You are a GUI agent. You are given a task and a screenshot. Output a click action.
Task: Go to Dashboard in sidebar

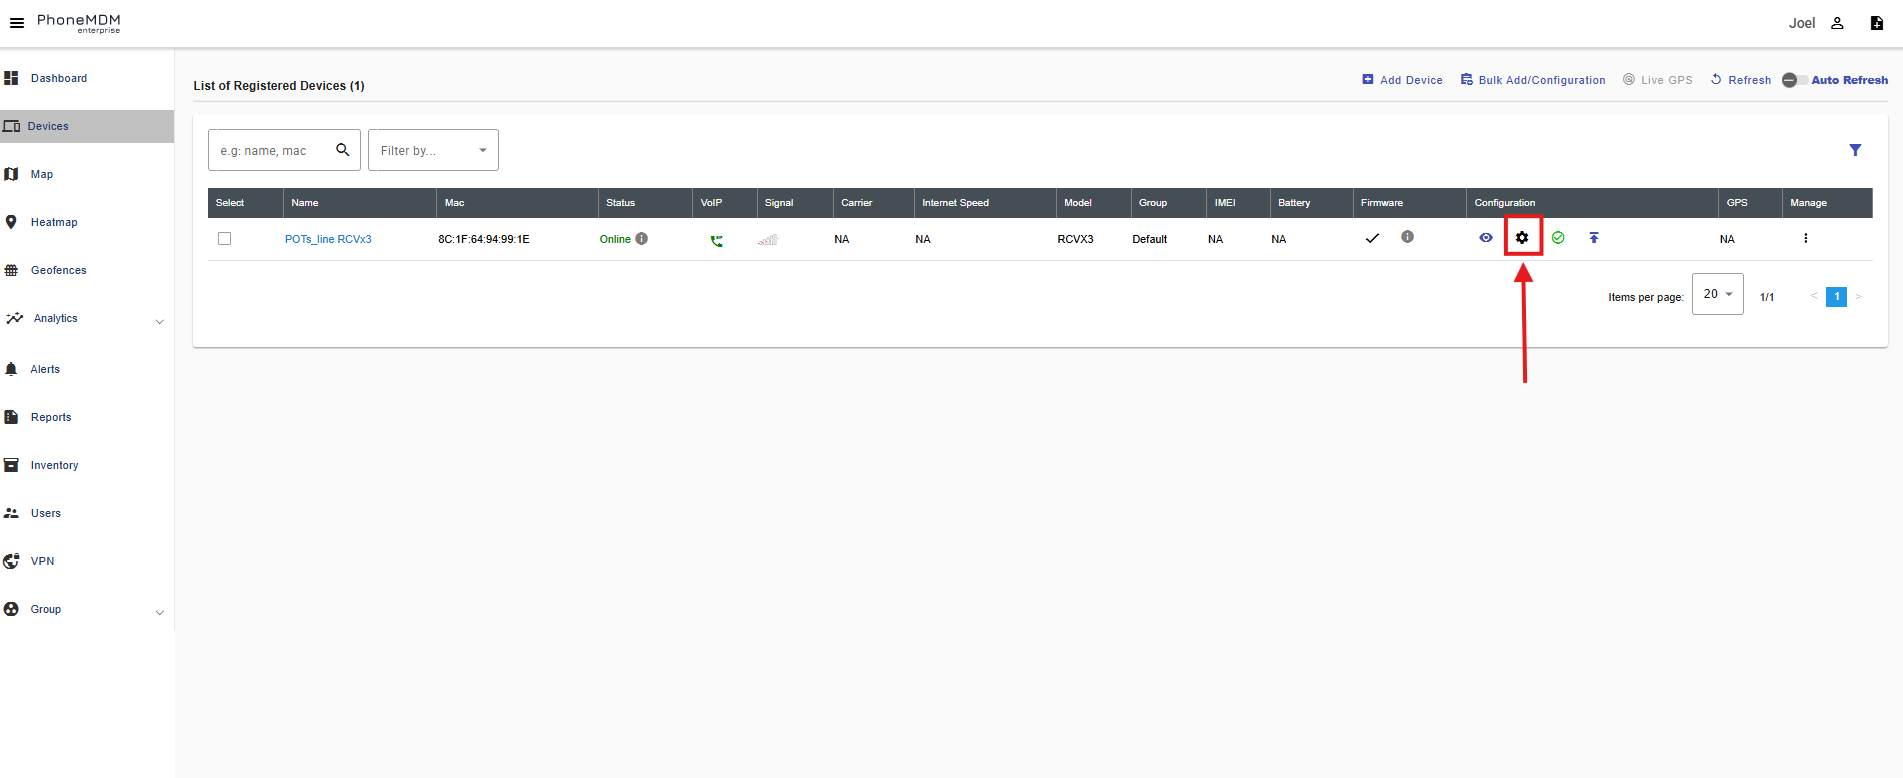58,78
